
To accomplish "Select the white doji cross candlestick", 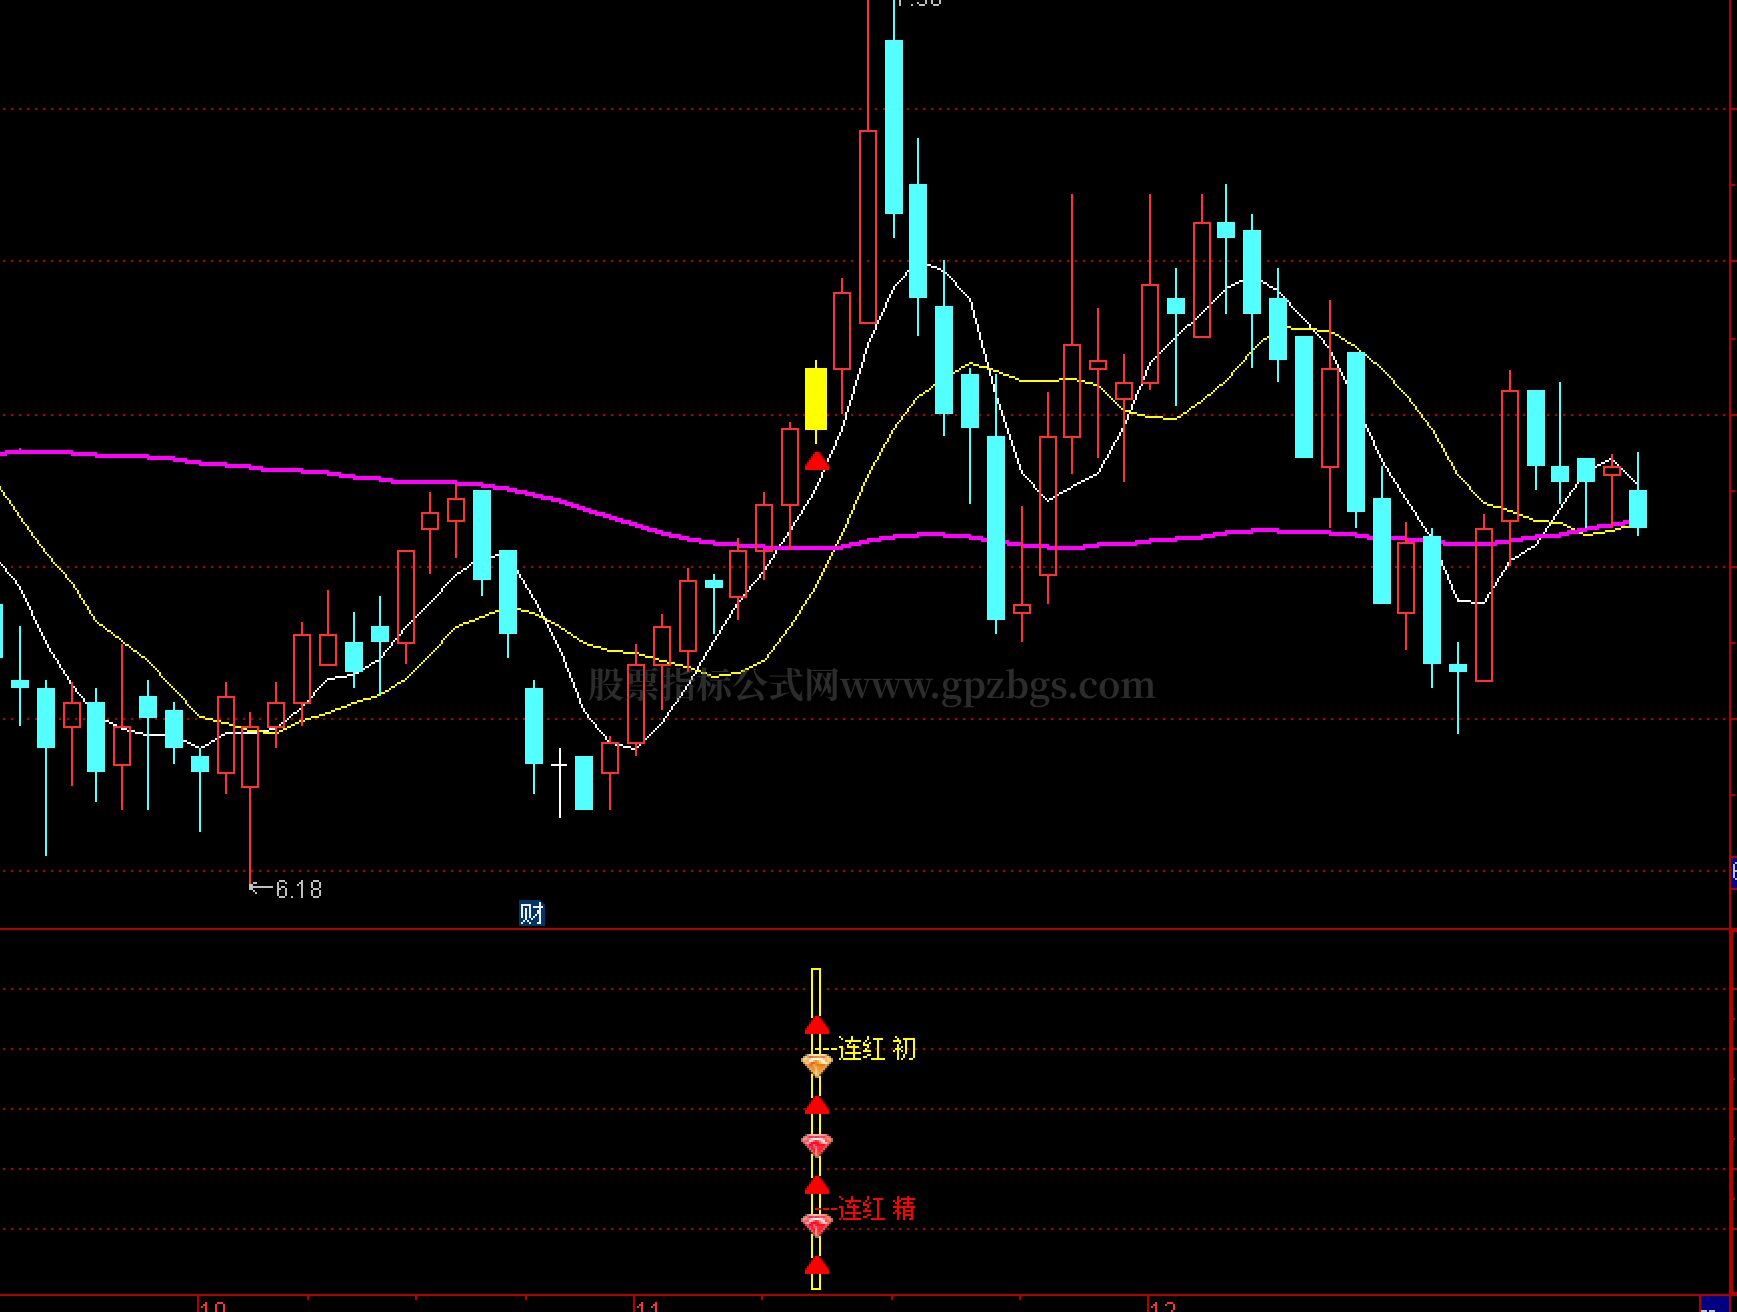I will pyautogui.click(x=559, y=767).
